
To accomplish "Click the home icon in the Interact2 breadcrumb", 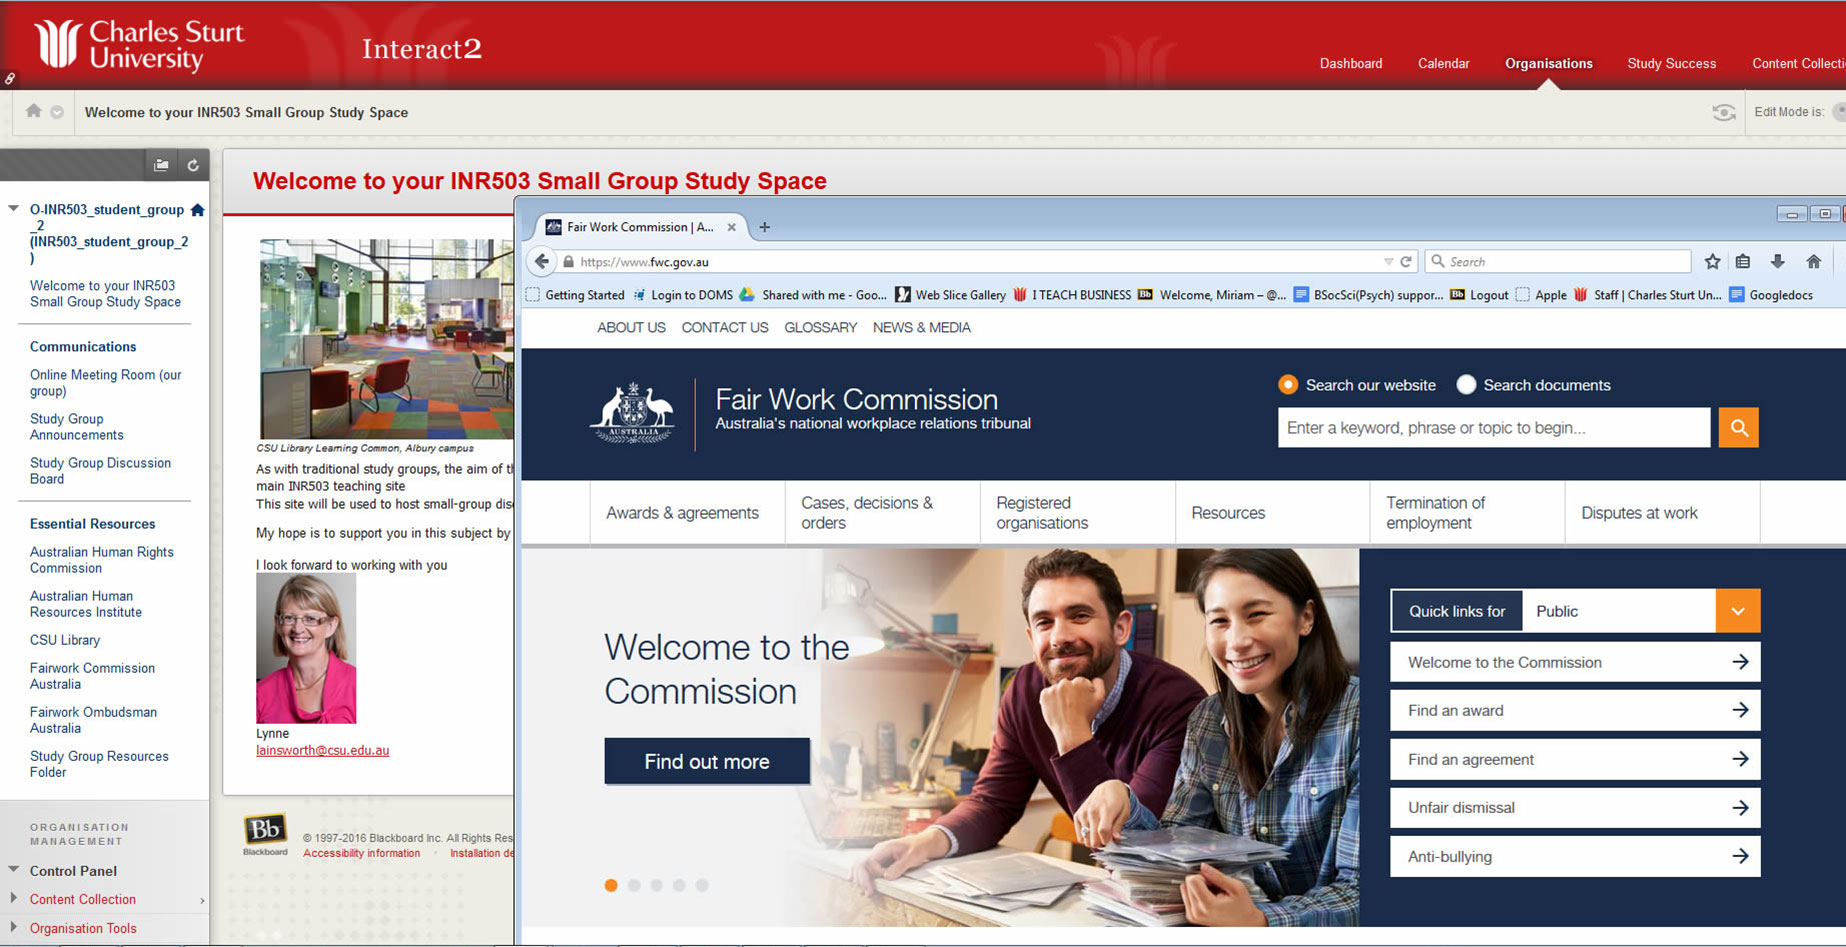I will [x=33, y=111].
